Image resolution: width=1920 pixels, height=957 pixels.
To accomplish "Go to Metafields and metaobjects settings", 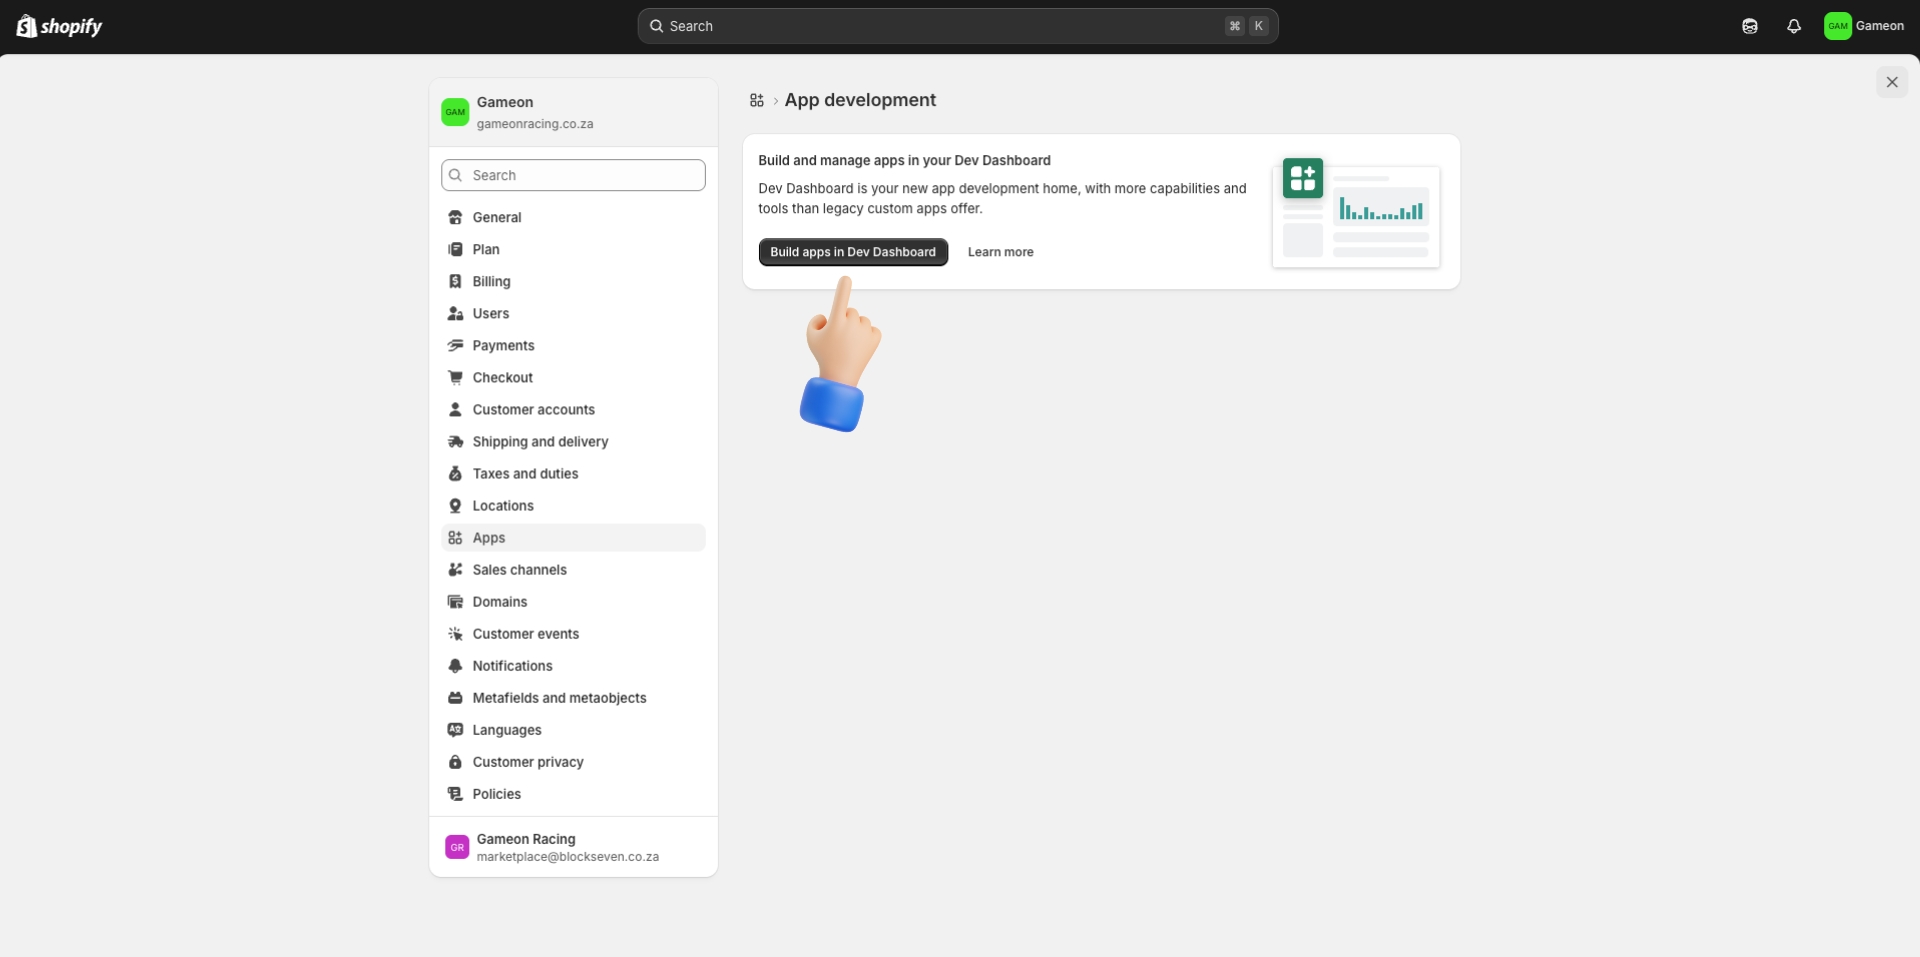I will pos(560,698).
